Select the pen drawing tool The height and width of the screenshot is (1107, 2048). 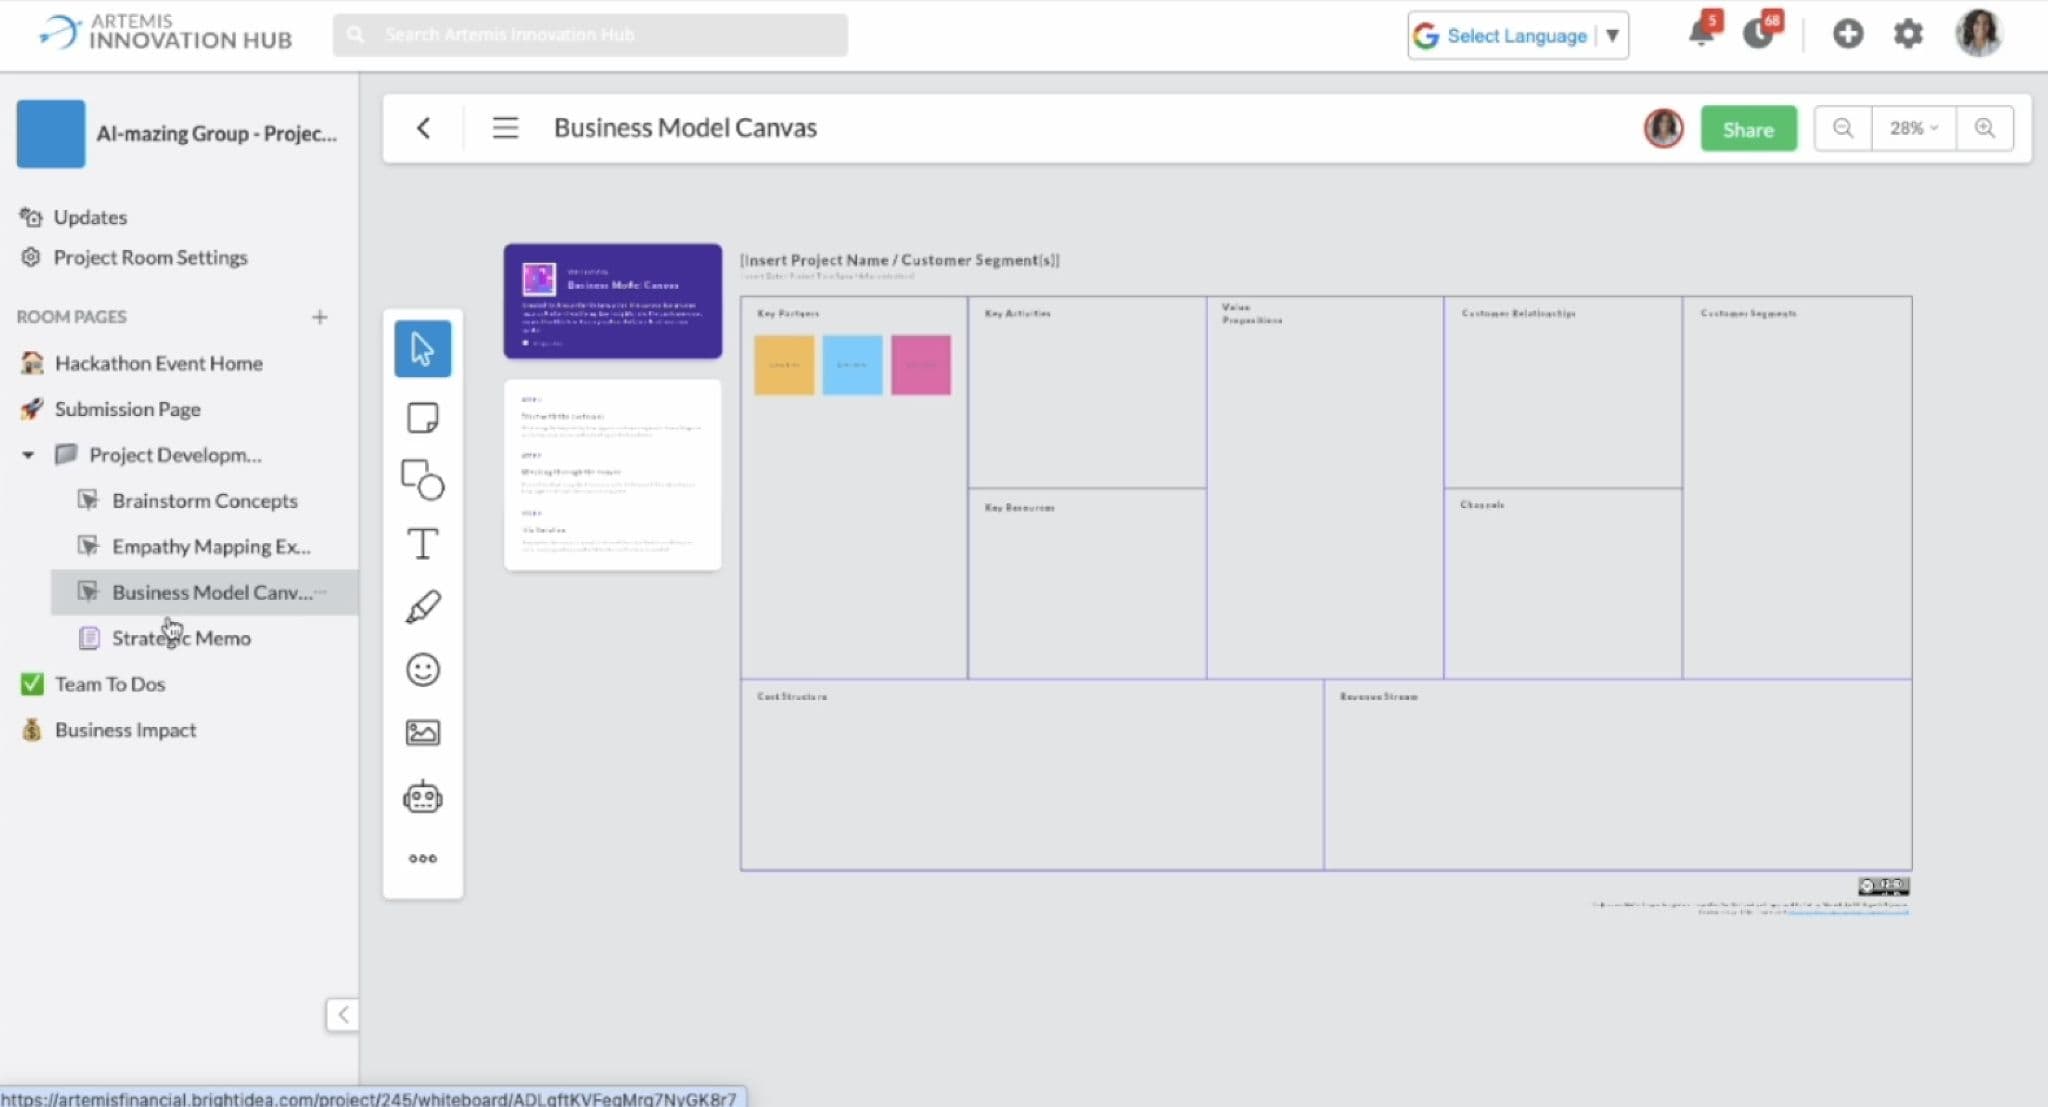click(422, 607)
